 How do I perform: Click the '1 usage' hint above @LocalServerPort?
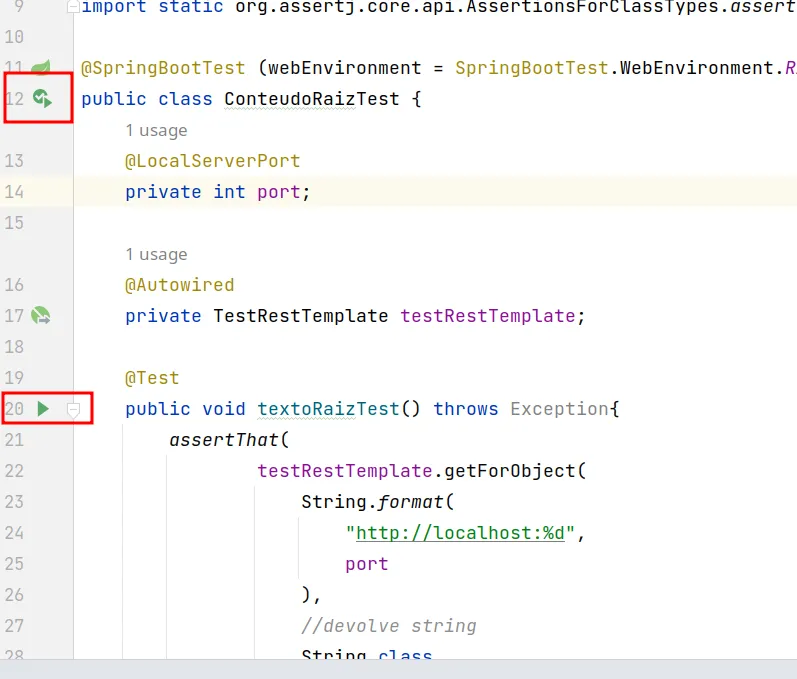157,130
